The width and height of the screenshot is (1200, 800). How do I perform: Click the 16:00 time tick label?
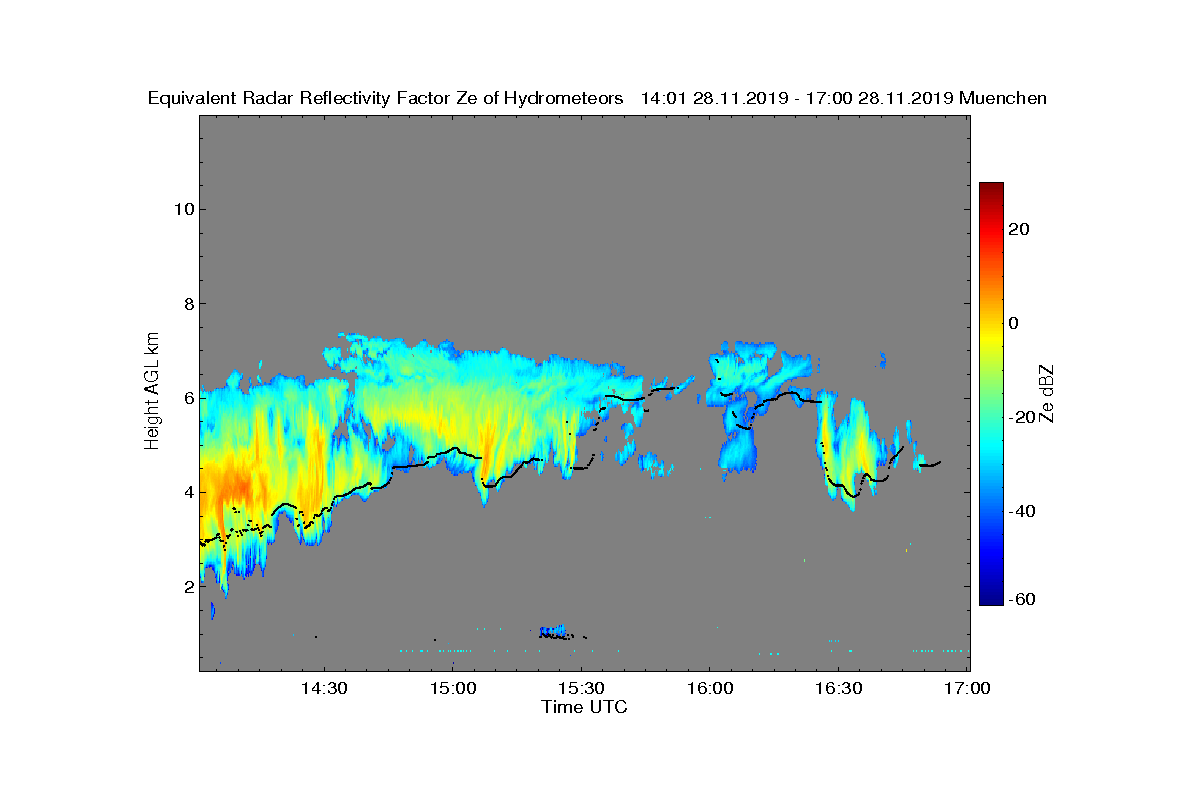[710, 688]
